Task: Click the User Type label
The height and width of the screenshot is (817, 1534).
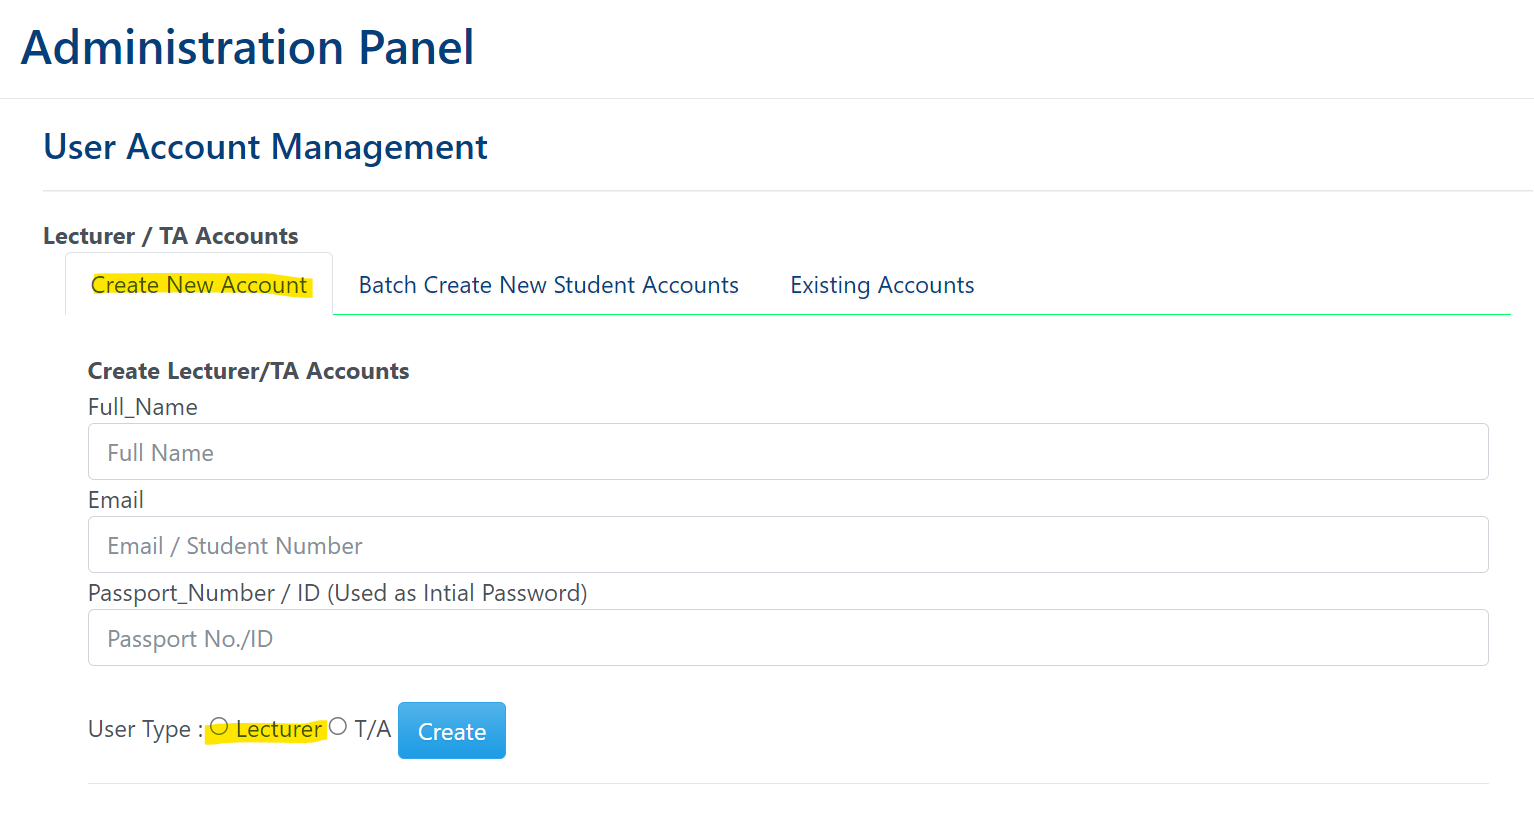Action: coord(144,730)
